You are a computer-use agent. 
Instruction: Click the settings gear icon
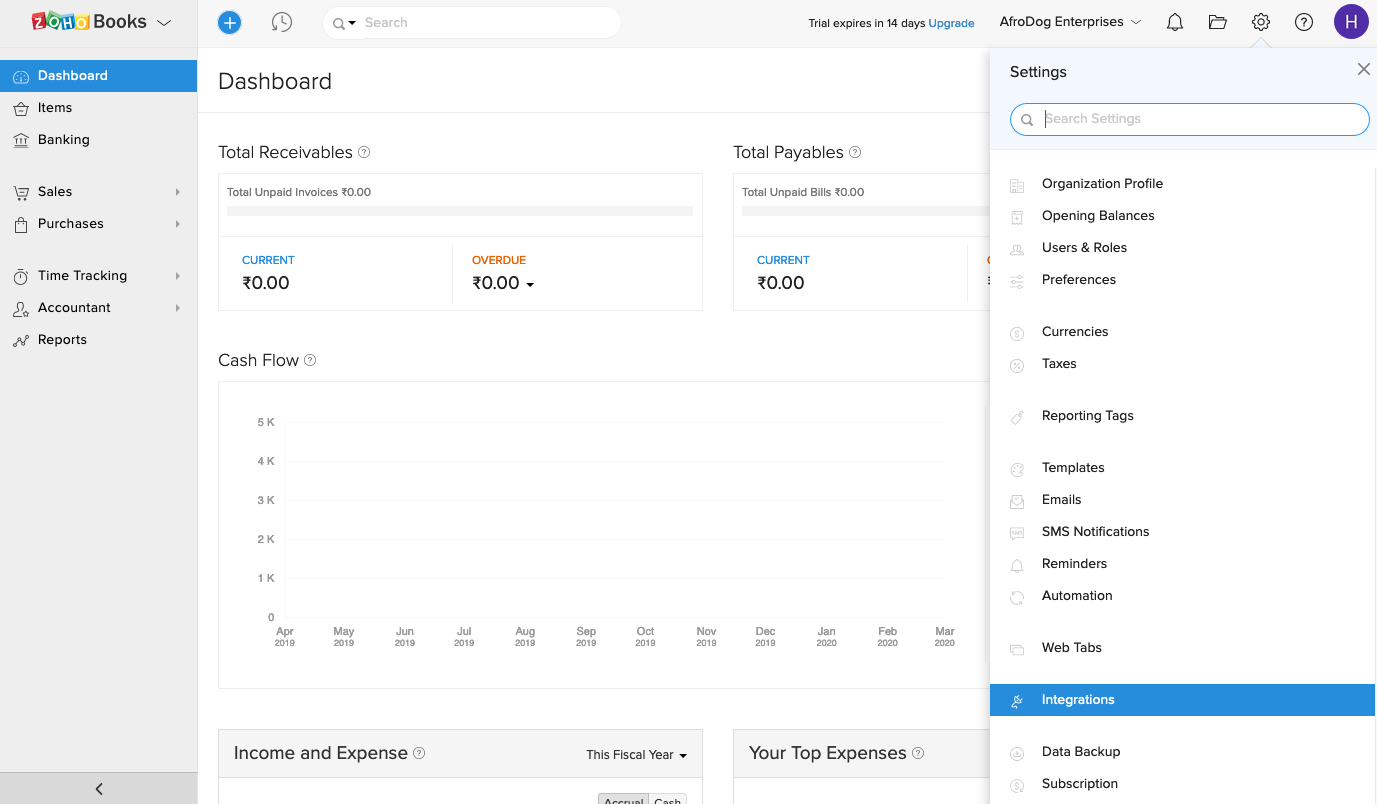tap(1261, 22)
